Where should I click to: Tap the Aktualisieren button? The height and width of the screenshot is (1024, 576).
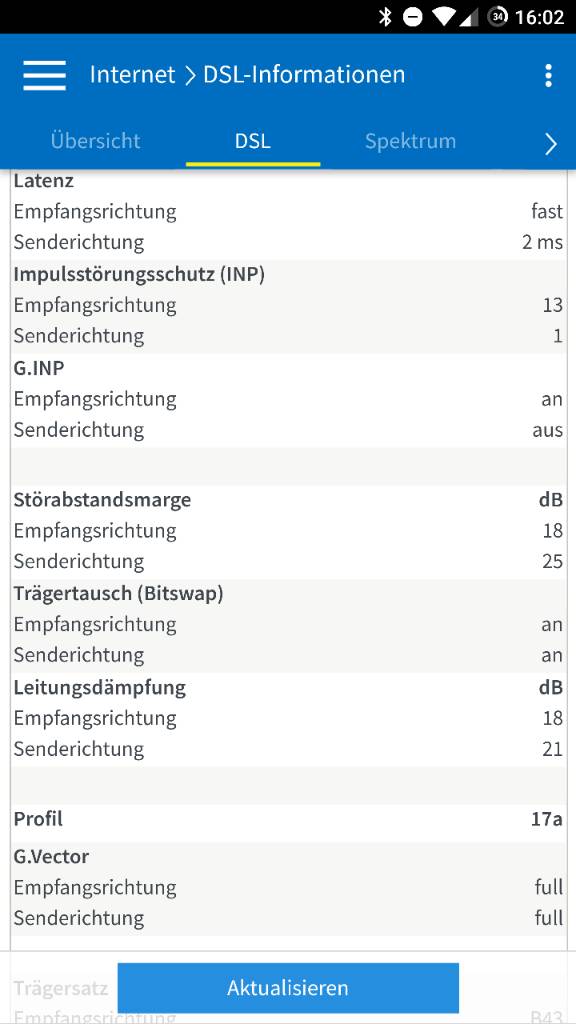click(288, 987)
